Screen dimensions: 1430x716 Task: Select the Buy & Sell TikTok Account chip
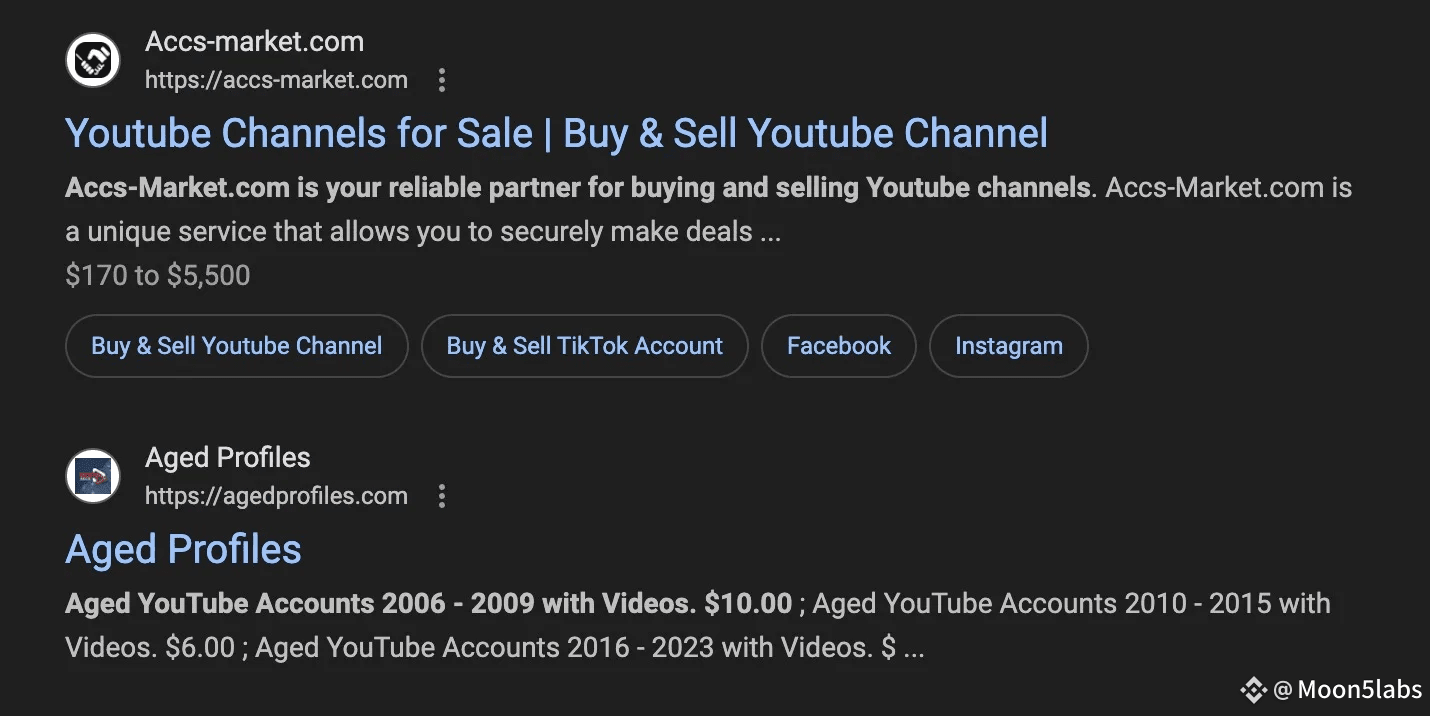pos(585,346)
